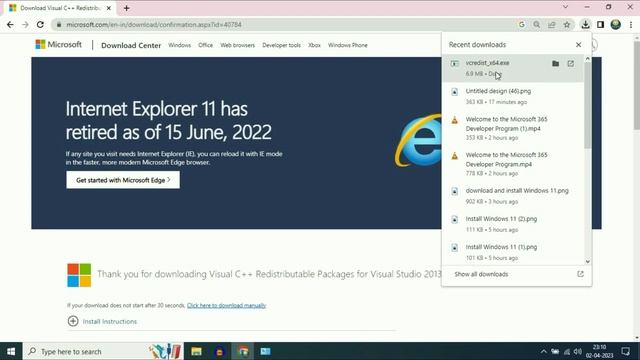Click the address bar URL
The image size is (640, 360).
coord(154,24)
